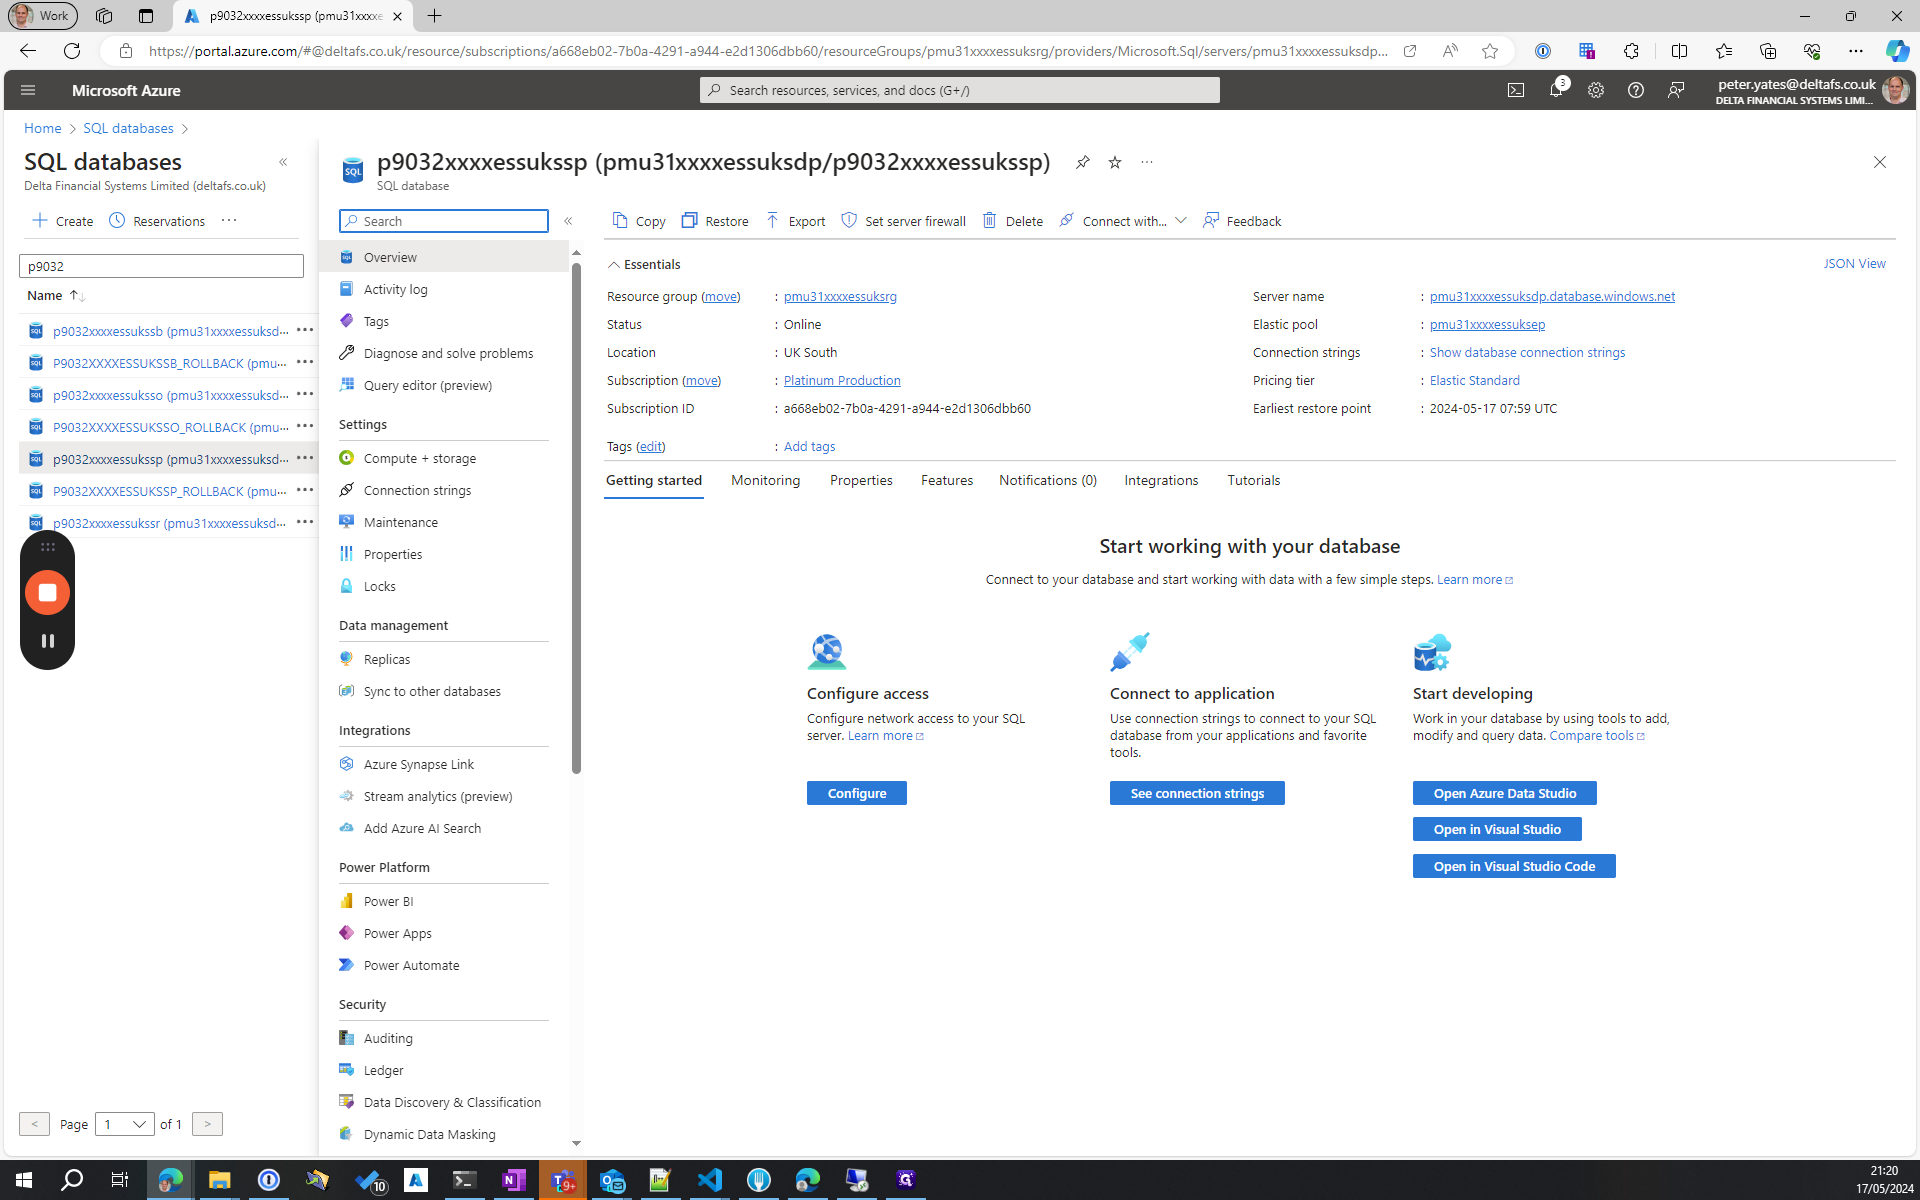This screenshot has height=1200, width=1920.
Task: Click the Add tags link
Action: click(x=809, y=447)
